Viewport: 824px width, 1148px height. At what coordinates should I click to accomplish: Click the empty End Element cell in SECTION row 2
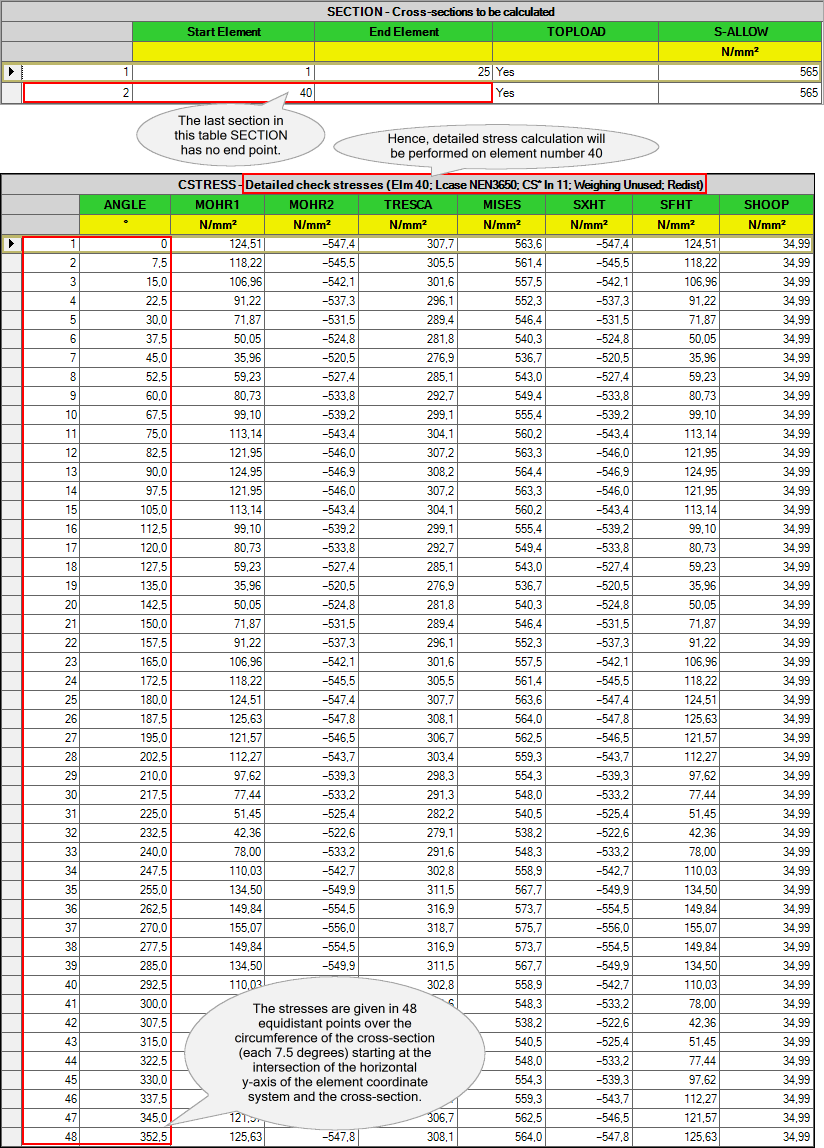click(403, 93)
